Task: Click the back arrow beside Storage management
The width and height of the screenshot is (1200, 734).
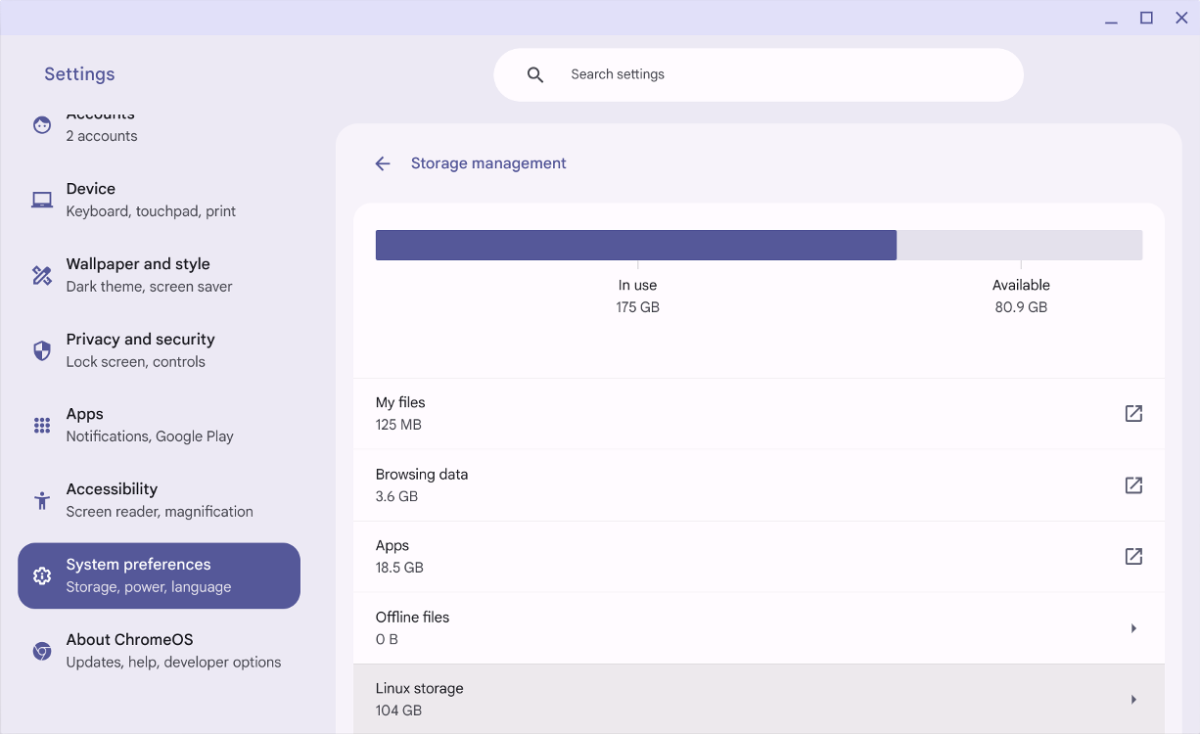Action: point(382,164)
